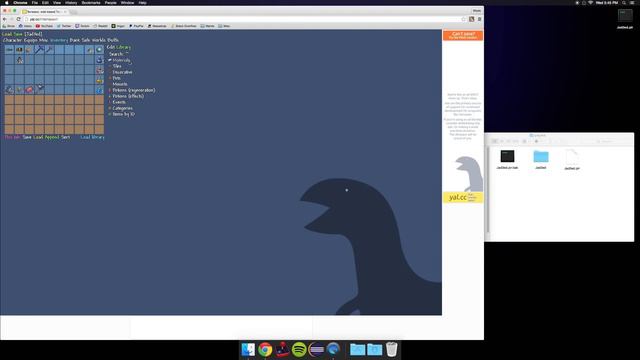Select the second hotbar slot item
The width and height of the screenshot is (640, 360).
[19, 50]
